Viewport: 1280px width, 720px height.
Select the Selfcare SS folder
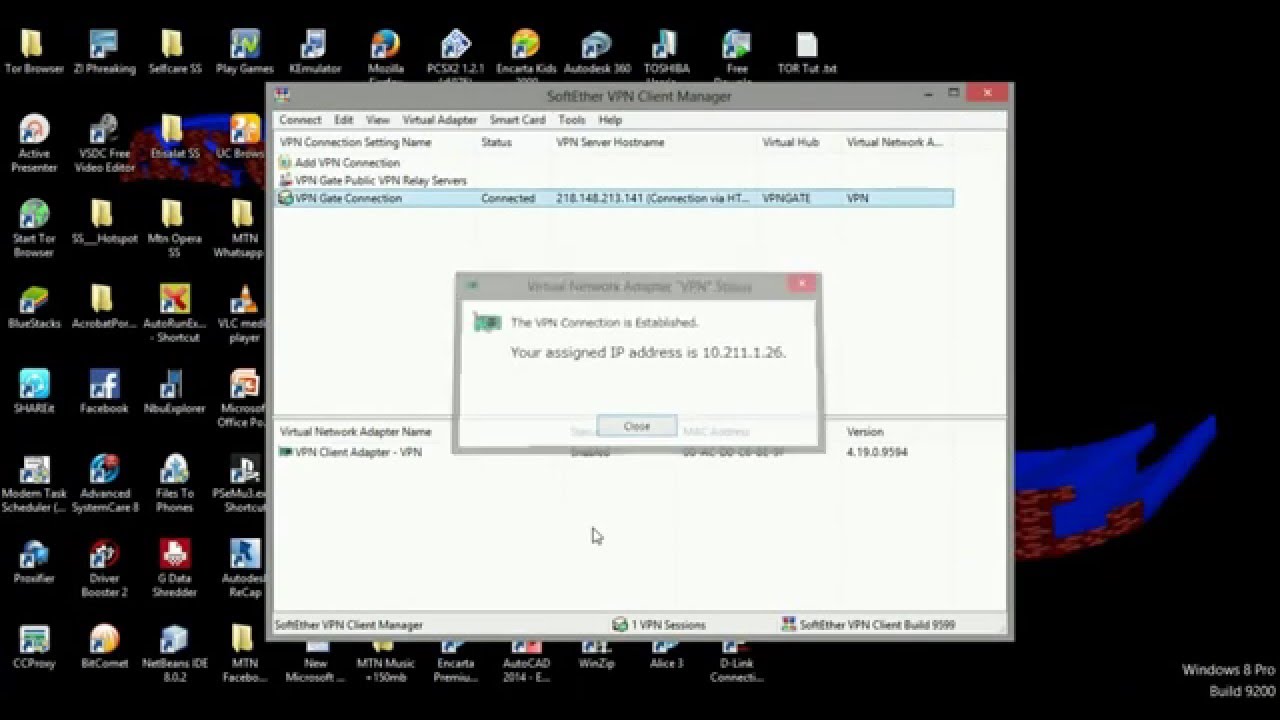pos(174,53)
